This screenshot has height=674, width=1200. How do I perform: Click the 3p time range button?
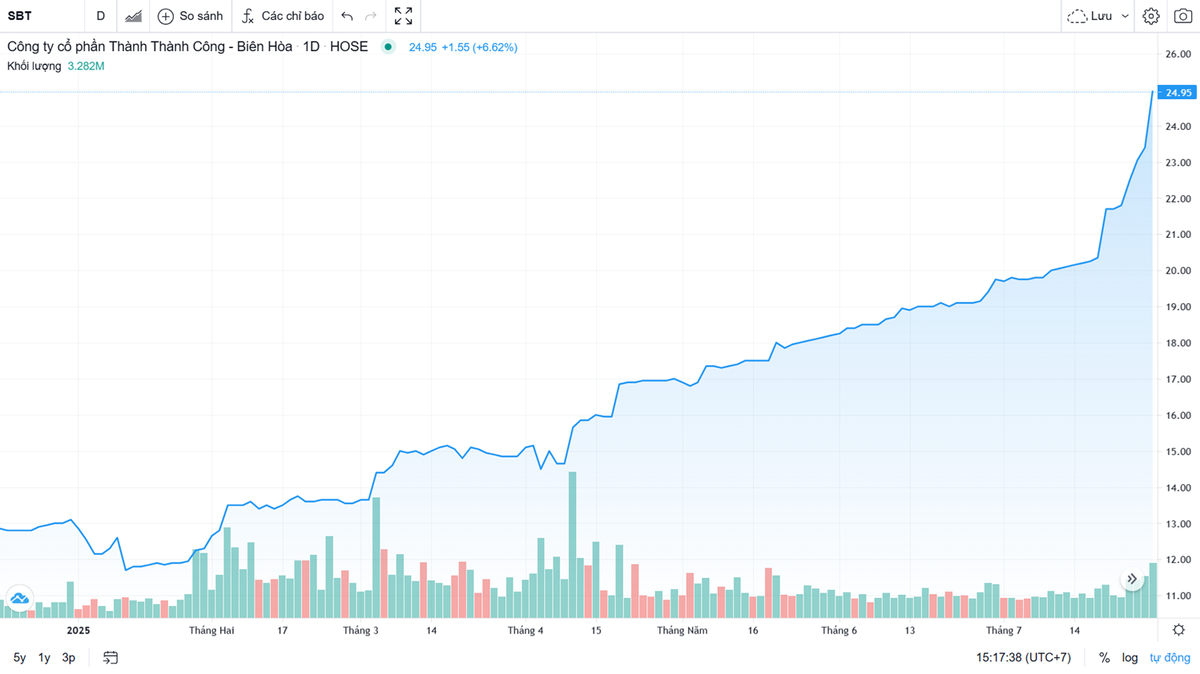pyautogui.click(x=68, y=657)
